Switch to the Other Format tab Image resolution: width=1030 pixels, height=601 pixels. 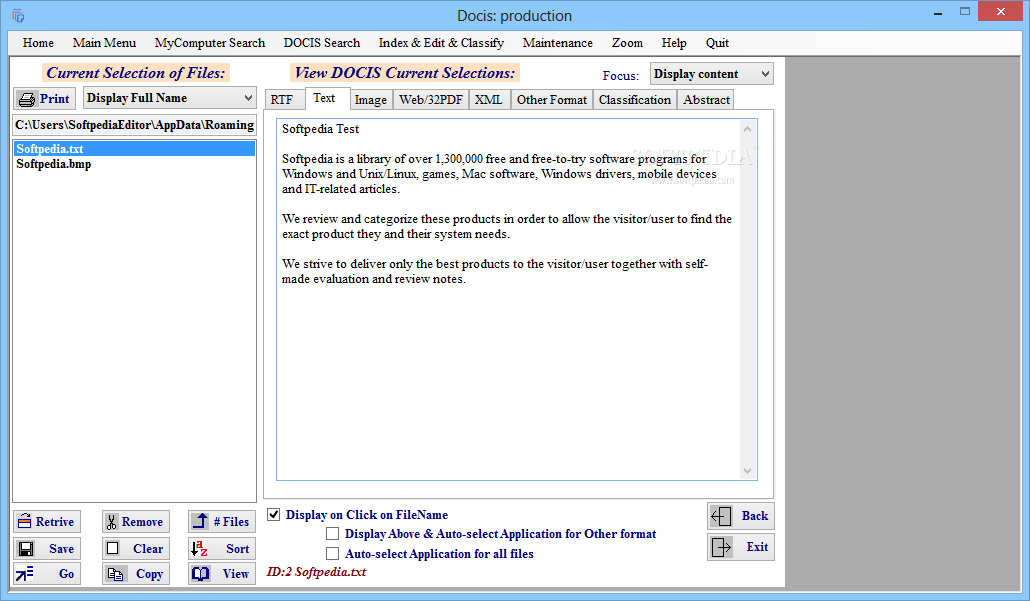(x=552, y=100)
